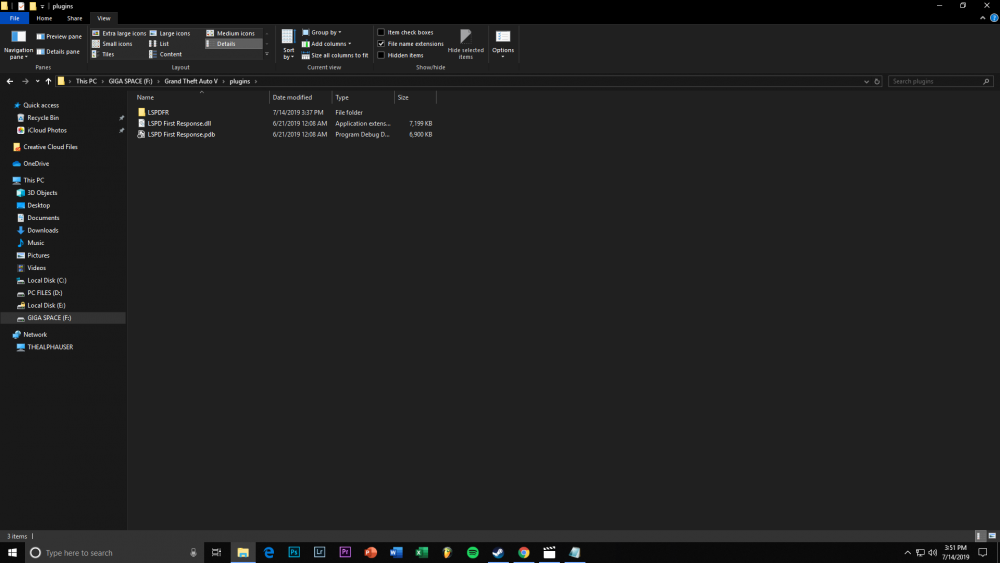The height and width of the screenshot is (563, 1000).
Task: Open the Navigation pane dropdown button
Action: click(x=18, y=45)
